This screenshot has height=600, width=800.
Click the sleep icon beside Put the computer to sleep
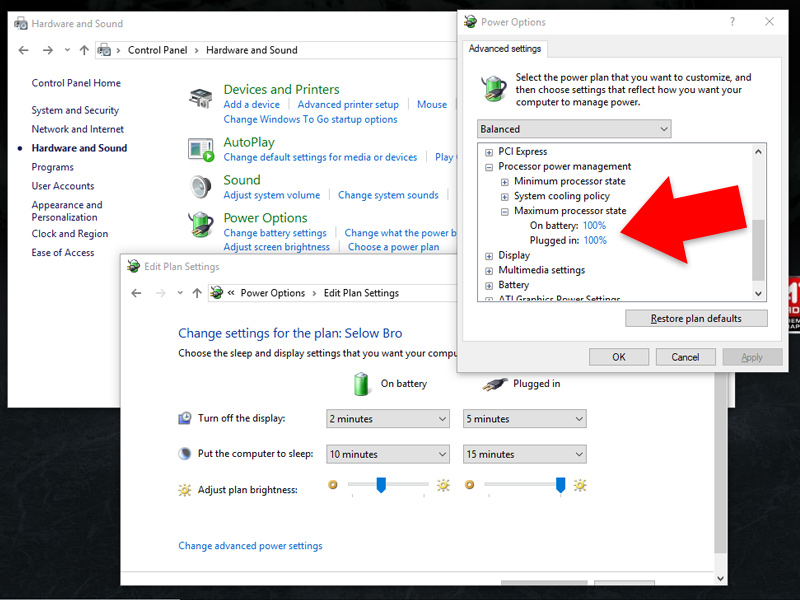click(183, 454)
